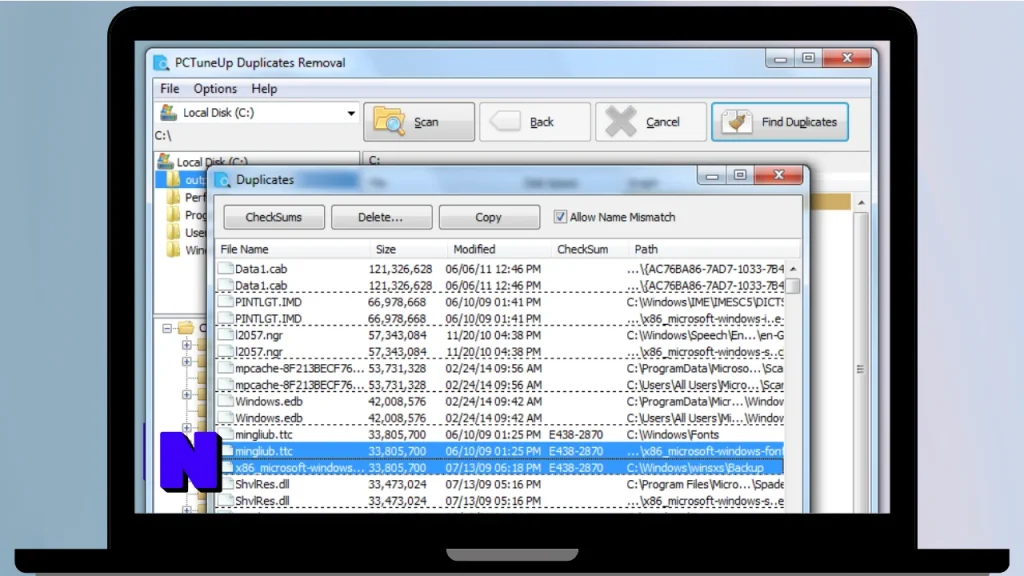Click the Duplicates list scrollbar thumb
The image size is (1024, 576).
(793, 286)
